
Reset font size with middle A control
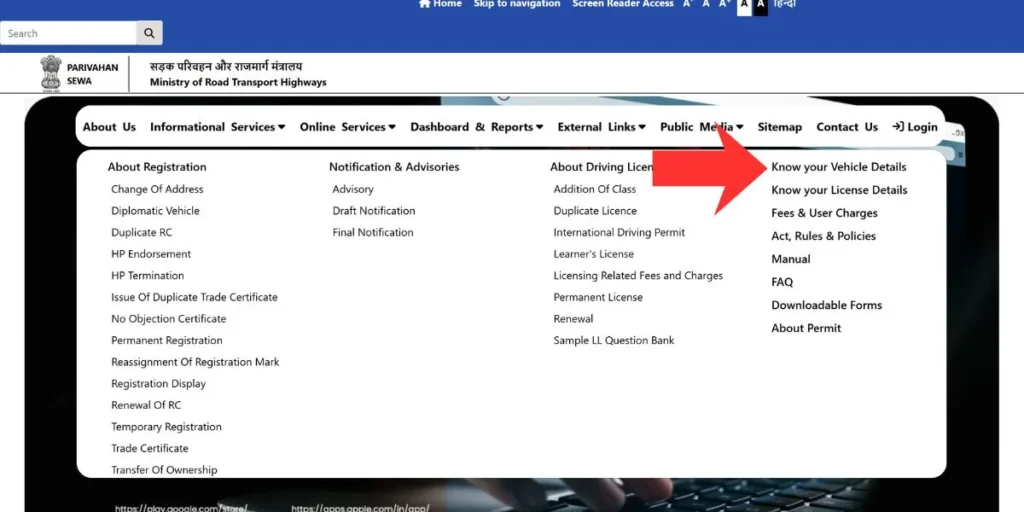point(706,4)
